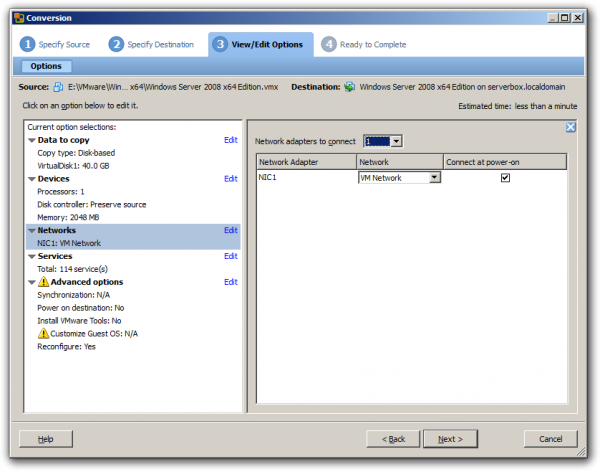This screenshot has height=472, width=600.
Task: Minimize the Conversion window
Action: pyautogui.click(x=553, y=18)
